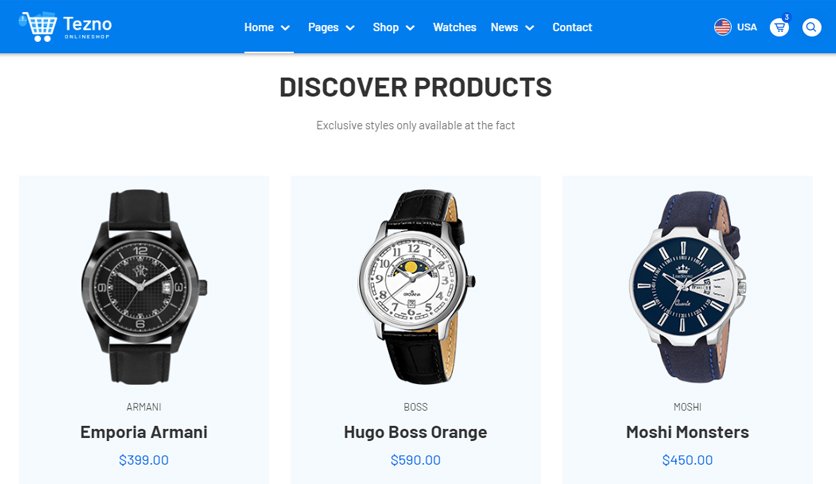Expand the News dropdown chevron

click(529, 28)
